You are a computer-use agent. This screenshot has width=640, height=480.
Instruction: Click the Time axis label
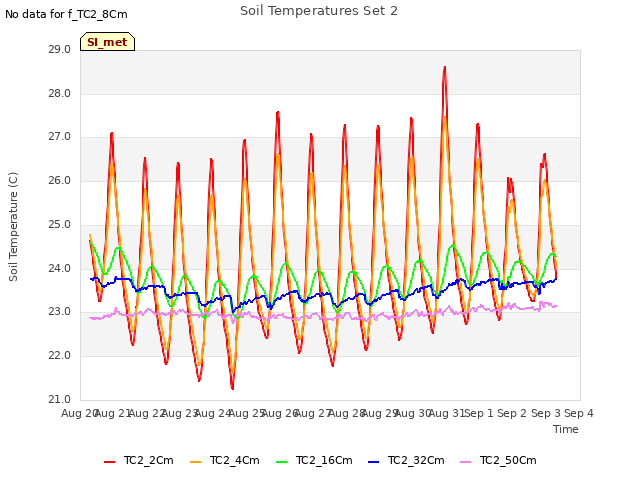pos(566,429)
